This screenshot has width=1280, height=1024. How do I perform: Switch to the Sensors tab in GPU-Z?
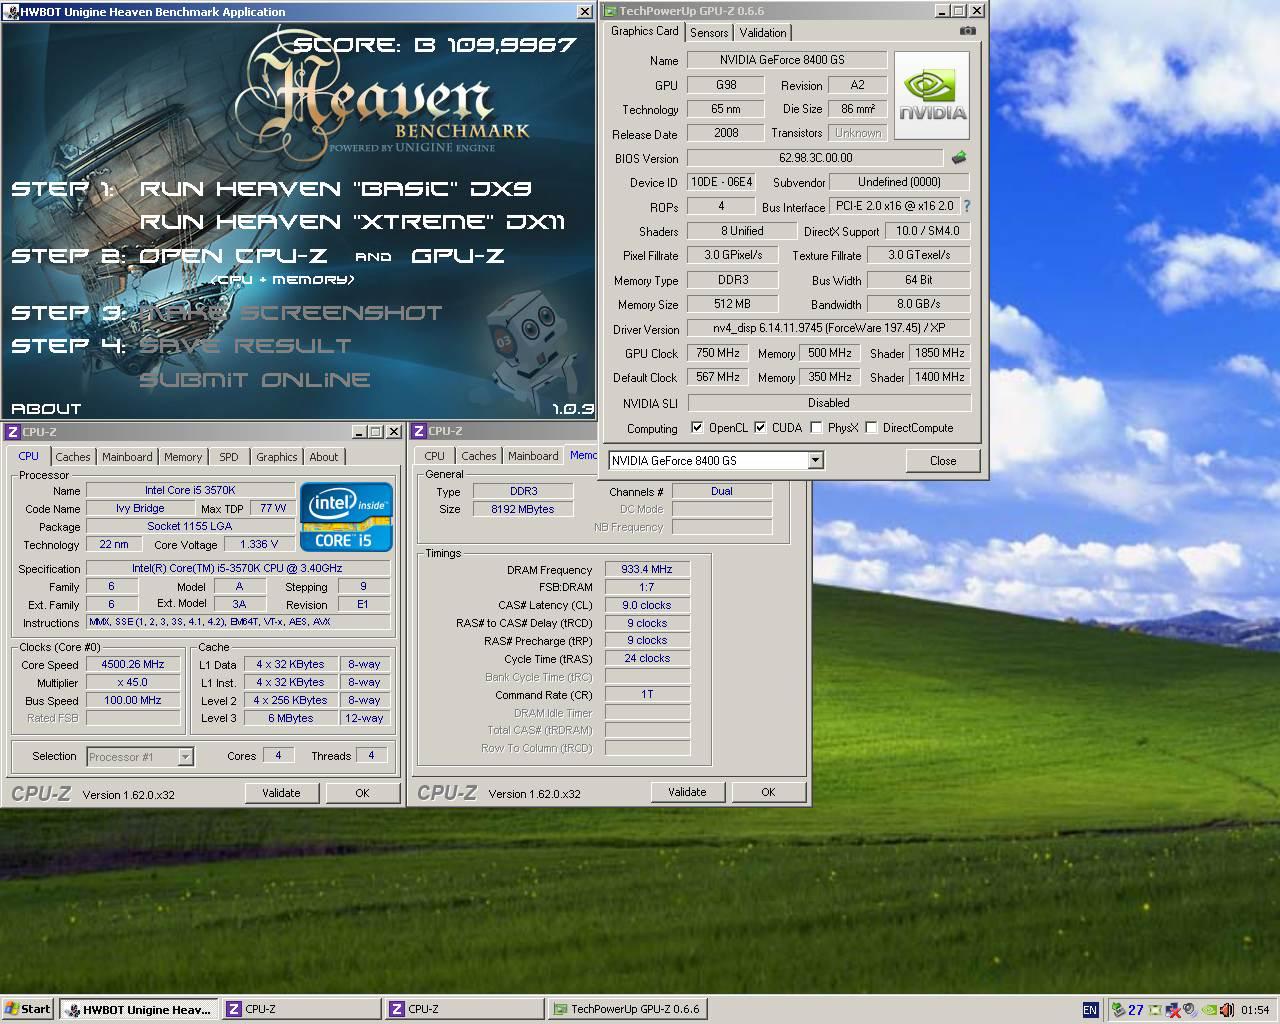[x=709, y=33]
